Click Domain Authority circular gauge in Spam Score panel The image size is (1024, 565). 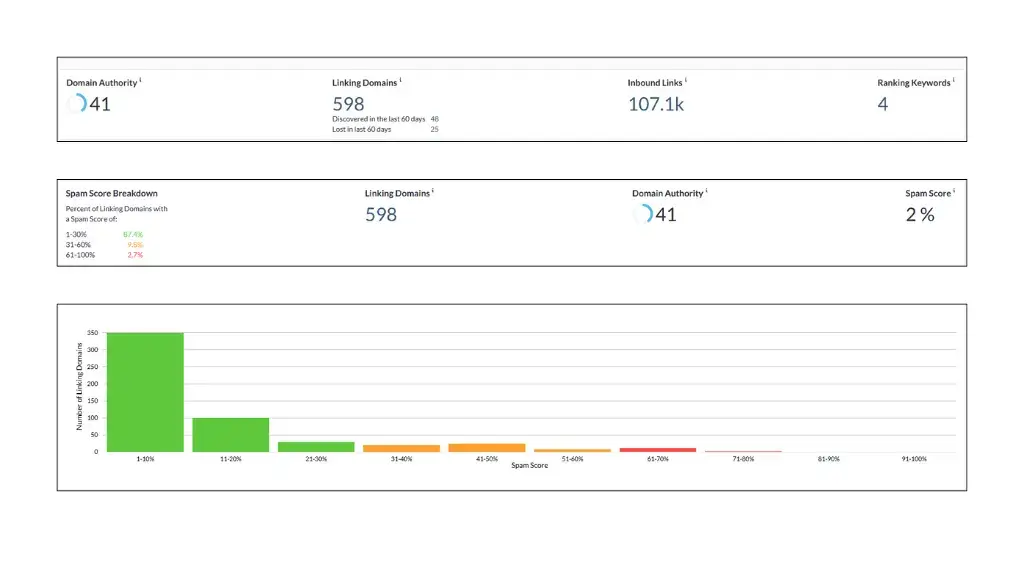click(642, 214)
